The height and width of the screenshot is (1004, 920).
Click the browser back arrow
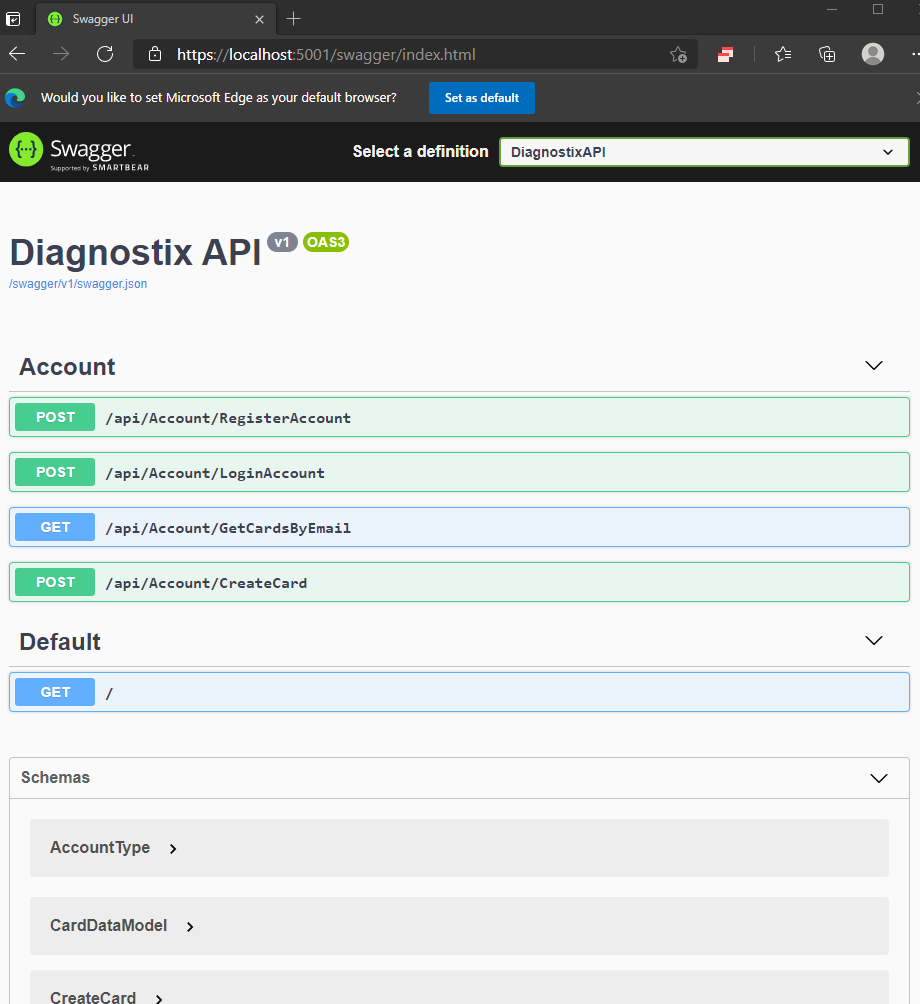17,54
